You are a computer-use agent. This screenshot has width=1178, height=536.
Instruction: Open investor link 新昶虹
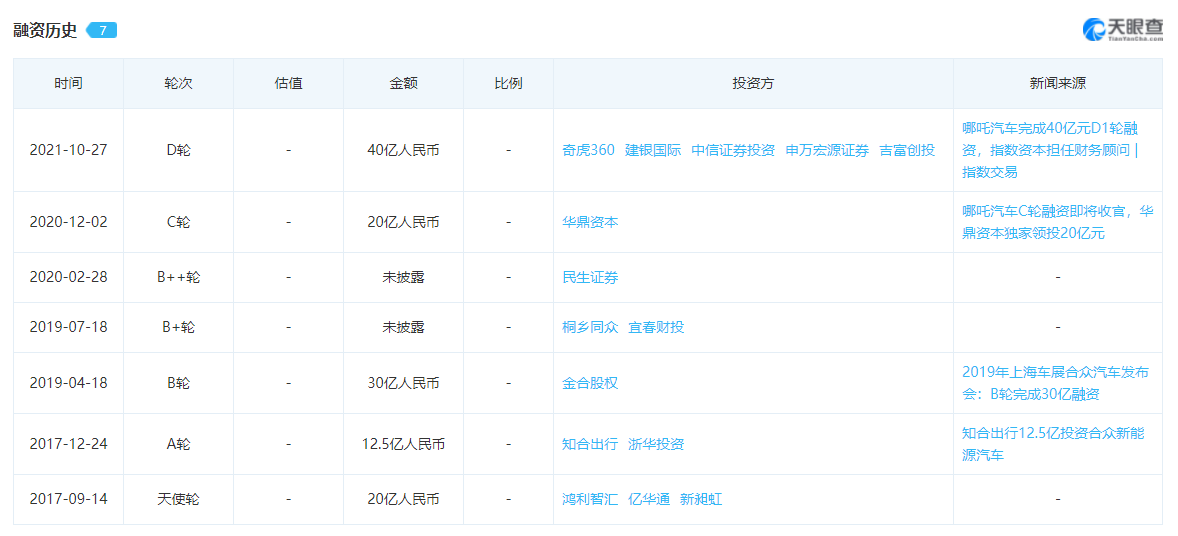click(701, 499)
